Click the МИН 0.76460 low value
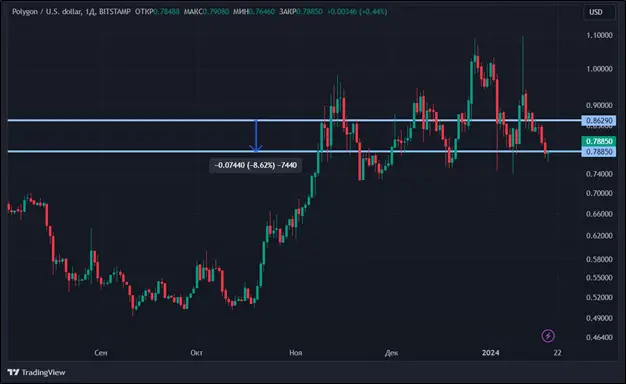This screenshot has width=626, height=384. point(254,12)
